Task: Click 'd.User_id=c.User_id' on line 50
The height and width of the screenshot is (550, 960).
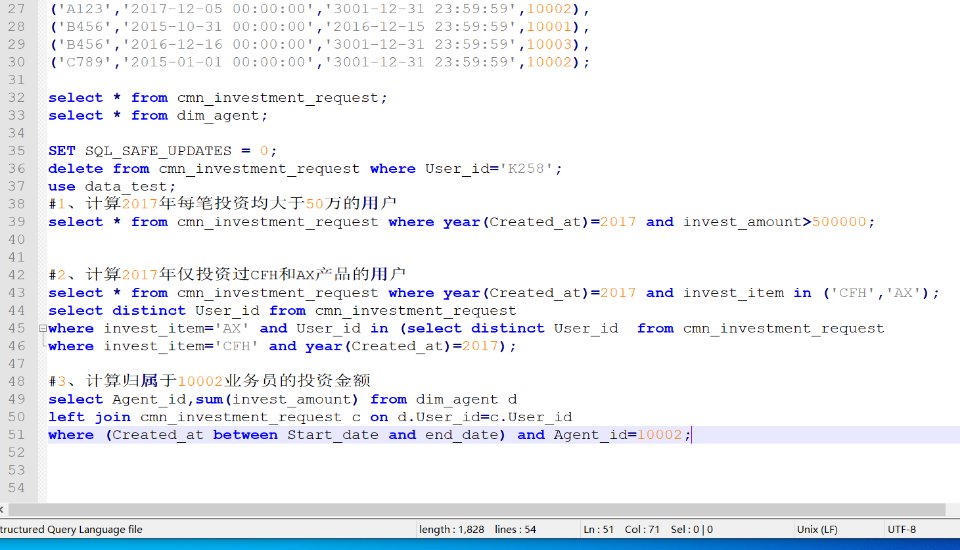Action: pos(485,417)
